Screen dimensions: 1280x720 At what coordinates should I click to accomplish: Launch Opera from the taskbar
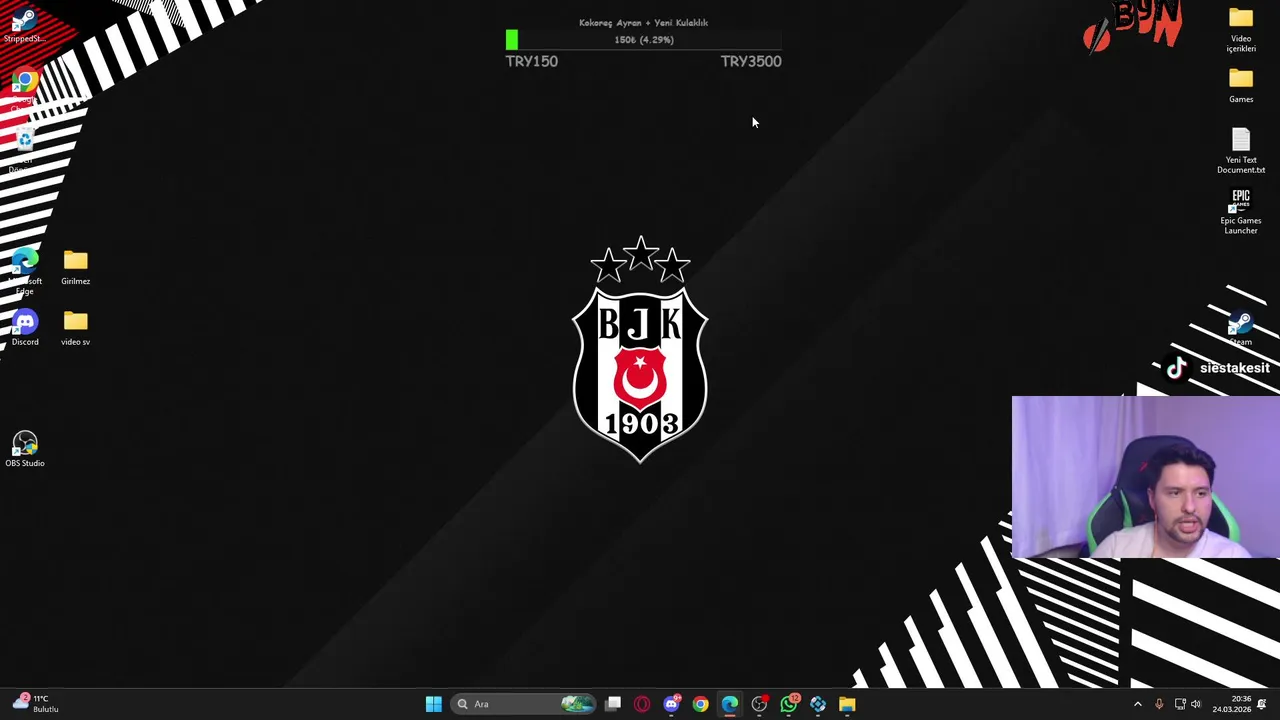pyautogui.click(x=642, y=704)
